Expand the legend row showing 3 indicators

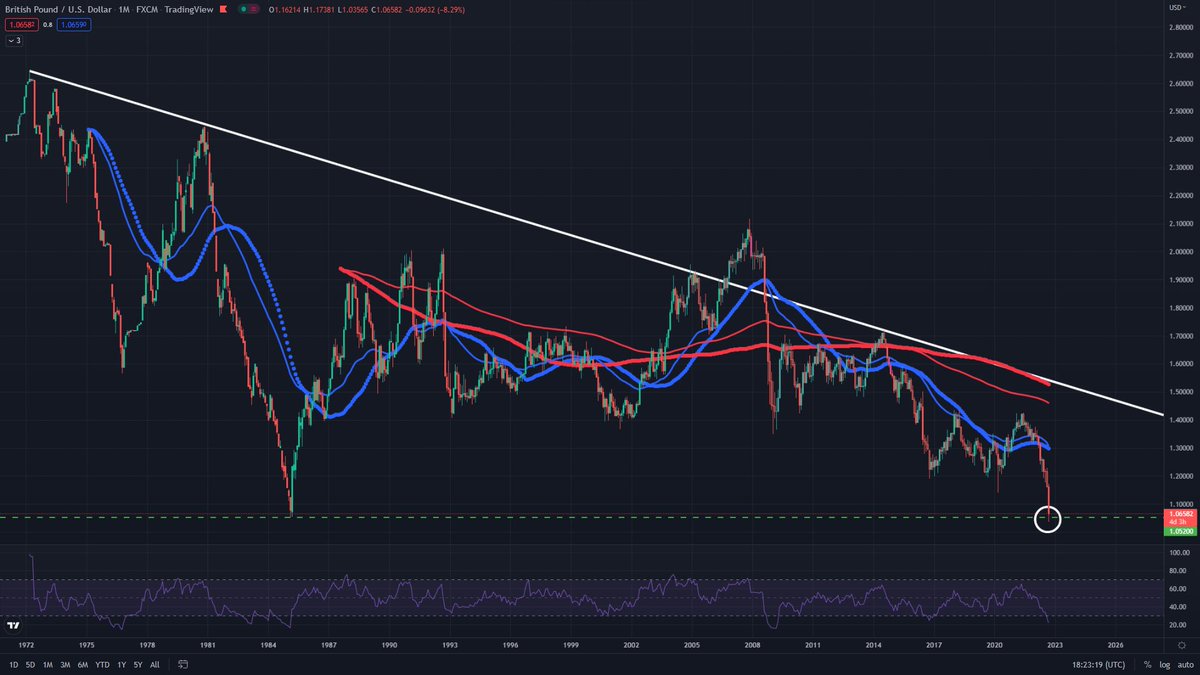[x=12, y=40]
